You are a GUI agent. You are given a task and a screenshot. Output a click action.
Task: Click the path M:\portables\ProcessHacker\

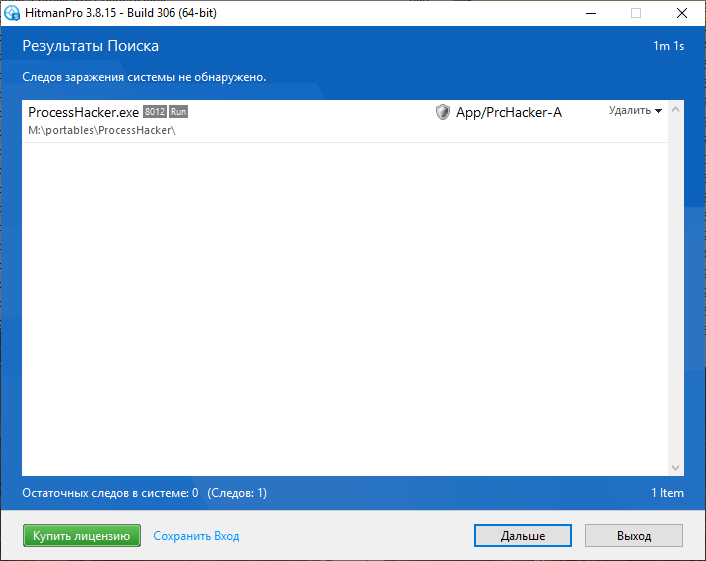[x=102, y=131]
